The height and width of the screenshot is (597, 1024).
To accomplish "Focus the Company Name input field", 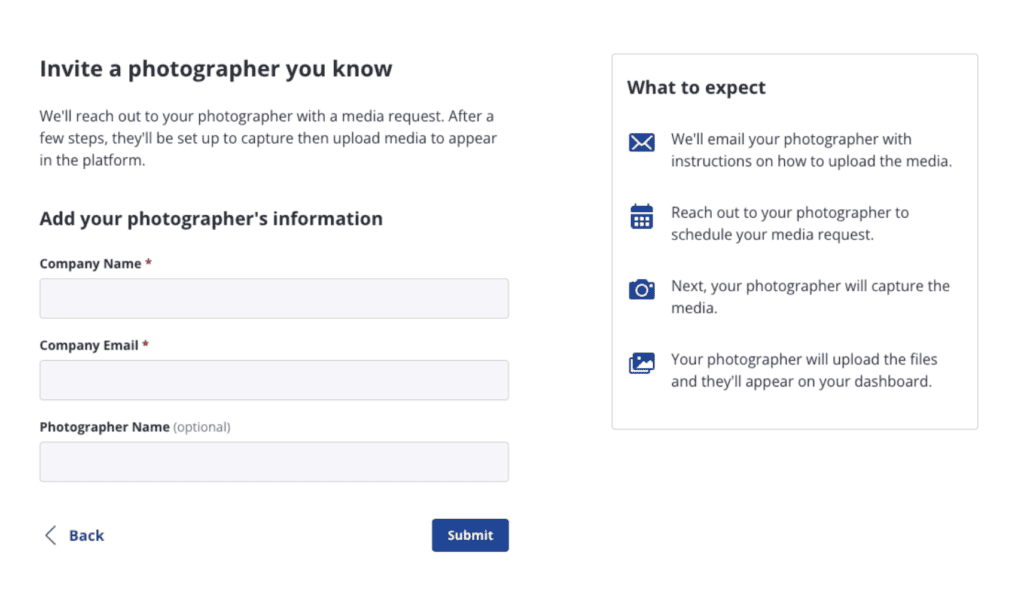I will pos(274,298).
